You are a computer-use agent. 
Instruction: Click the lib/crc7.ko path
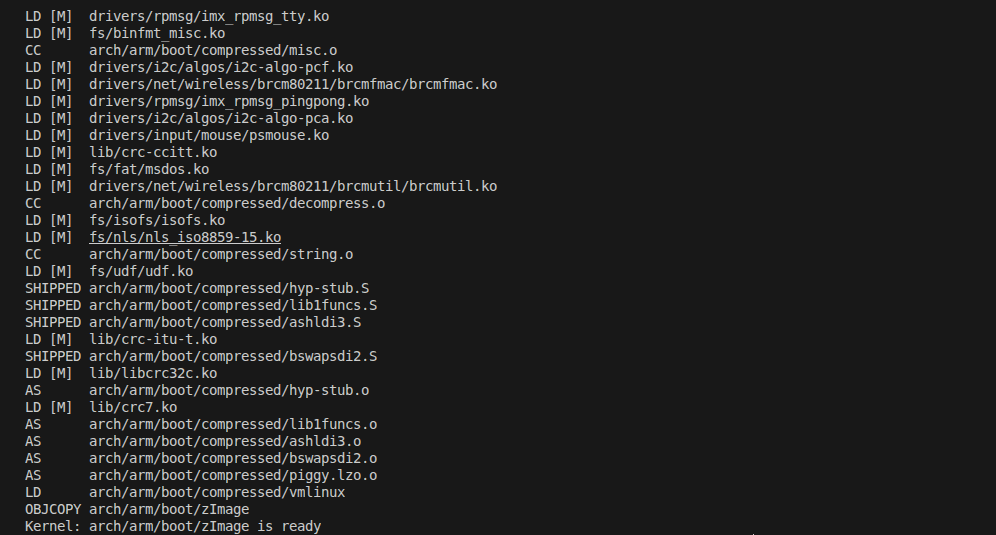coord(133,407)
